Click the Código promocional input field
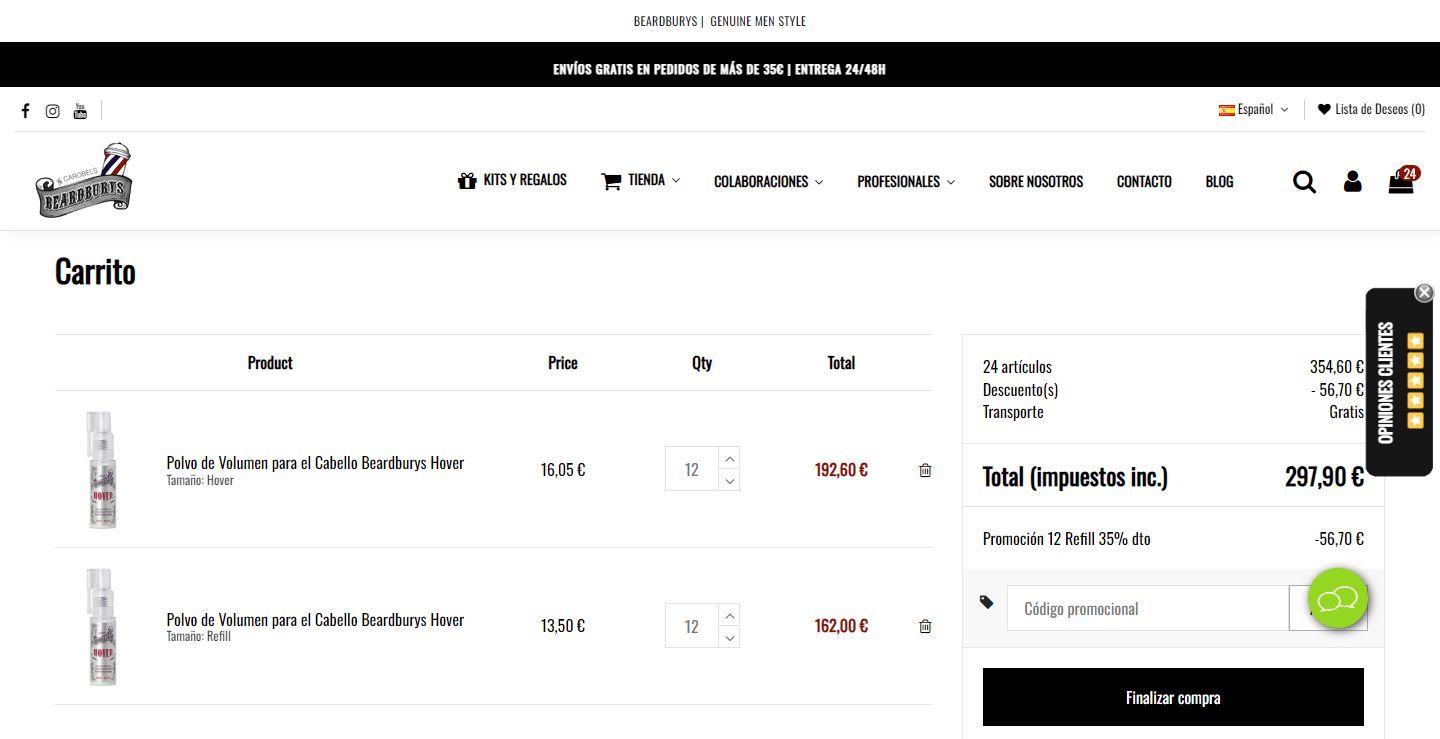 click(1147, 608)
